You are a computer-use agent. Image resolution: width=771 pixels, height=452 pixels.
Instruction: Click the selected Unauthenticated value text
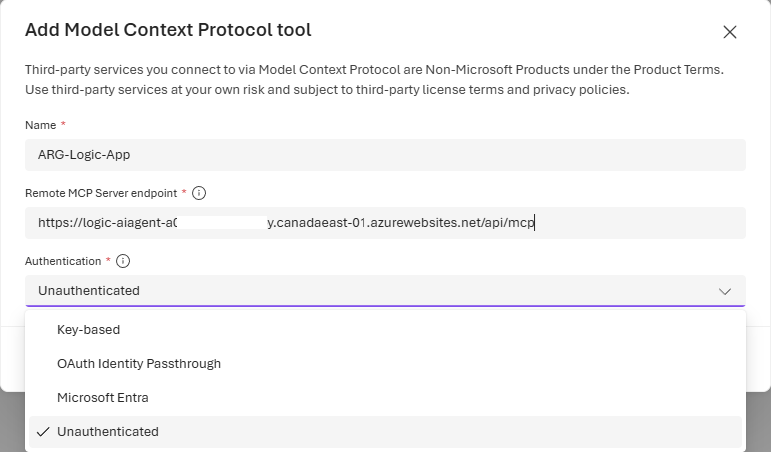(x=88, y=291)
